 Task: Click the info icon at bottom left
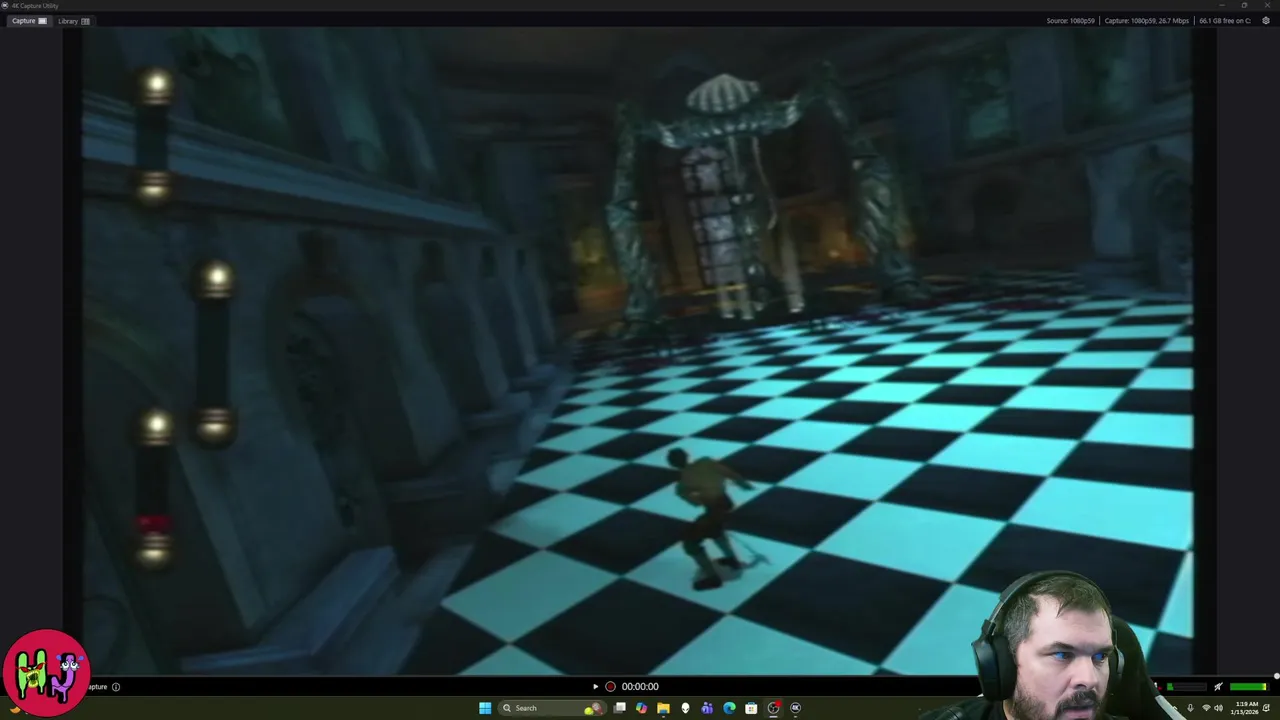tap(116, 687)
